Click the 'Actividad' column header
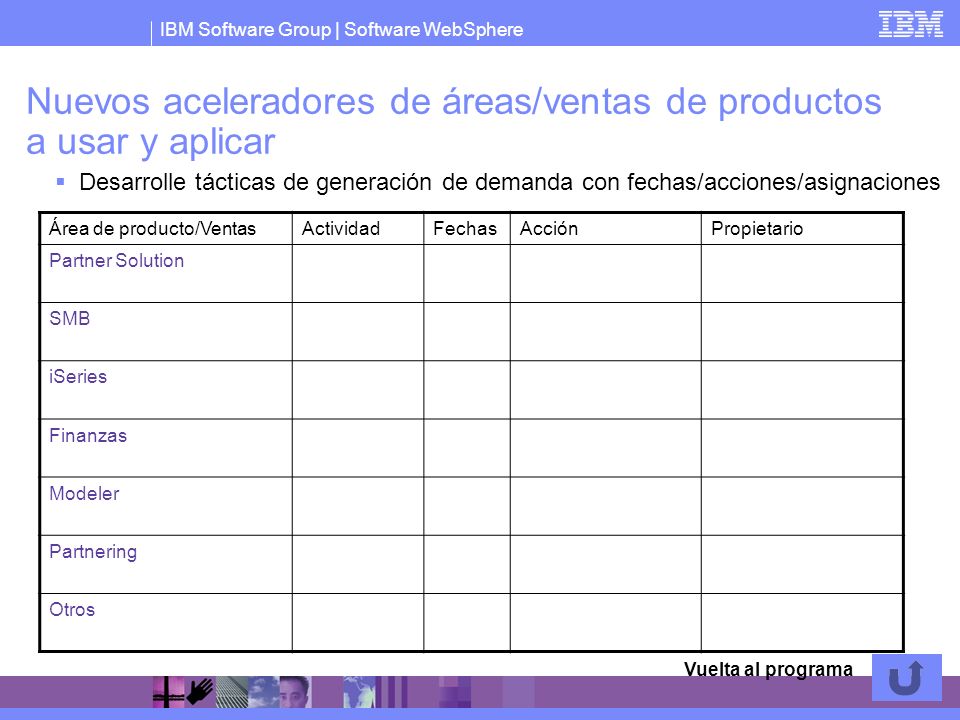 click(341, 228)
